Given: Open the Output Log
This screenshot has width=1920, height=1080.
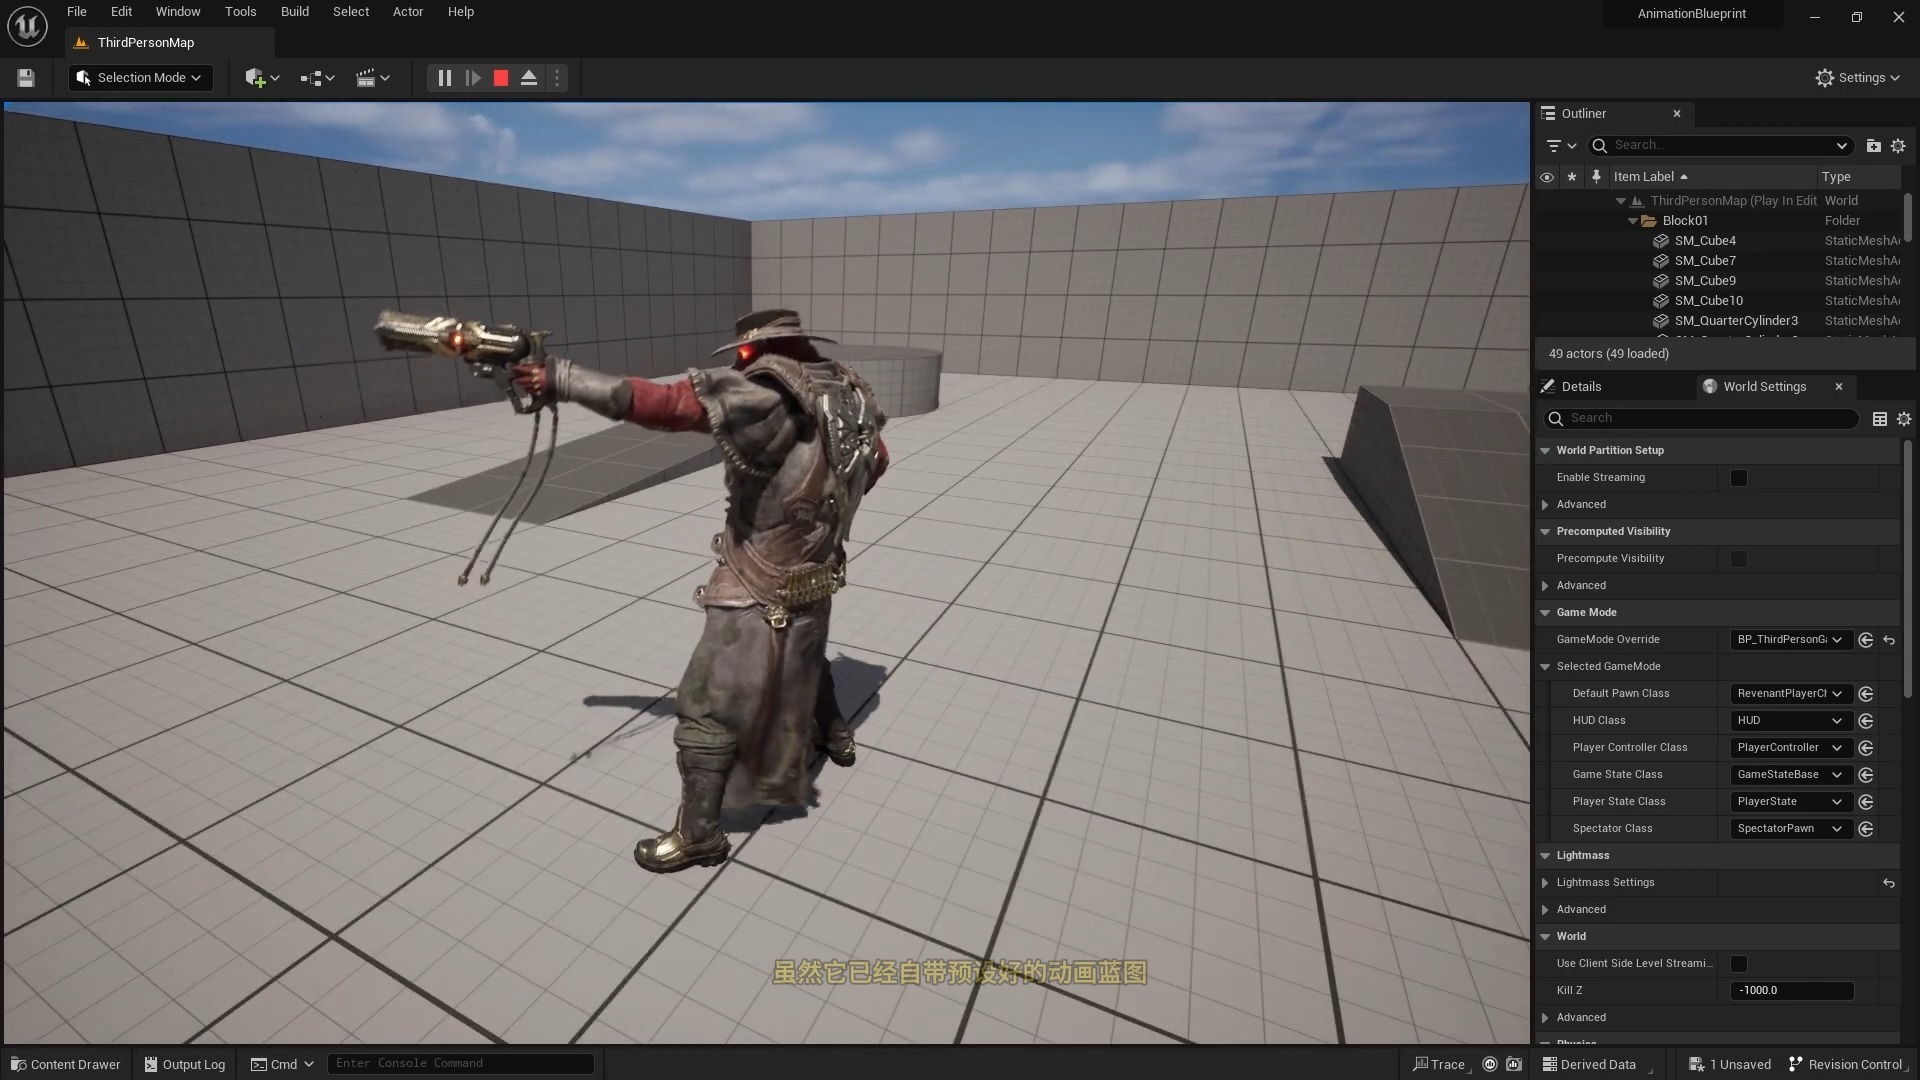Looking at the screenshot, I should 185,1065.
